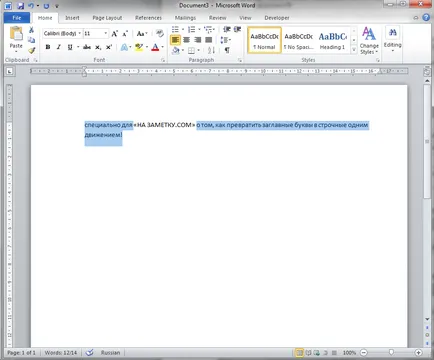Sort the selection alphabetically
Image resolution: width=434 pixels, height=360 pixels.
tap(211, 50)
